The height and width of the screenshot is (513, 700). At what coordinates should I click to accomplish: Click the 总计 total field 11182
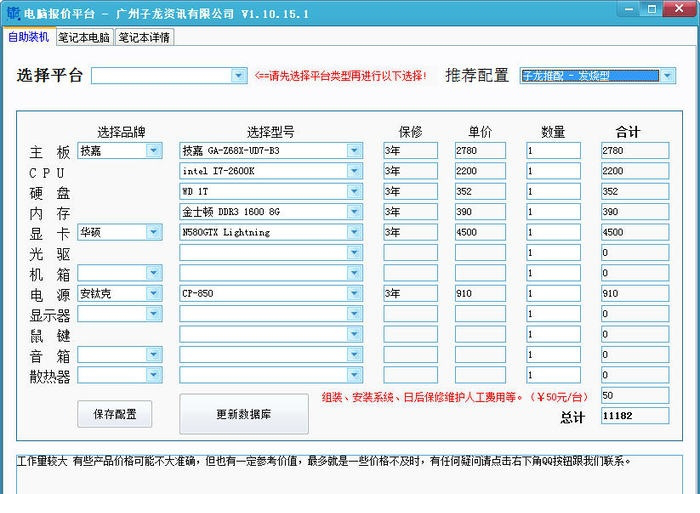(635, 416)
